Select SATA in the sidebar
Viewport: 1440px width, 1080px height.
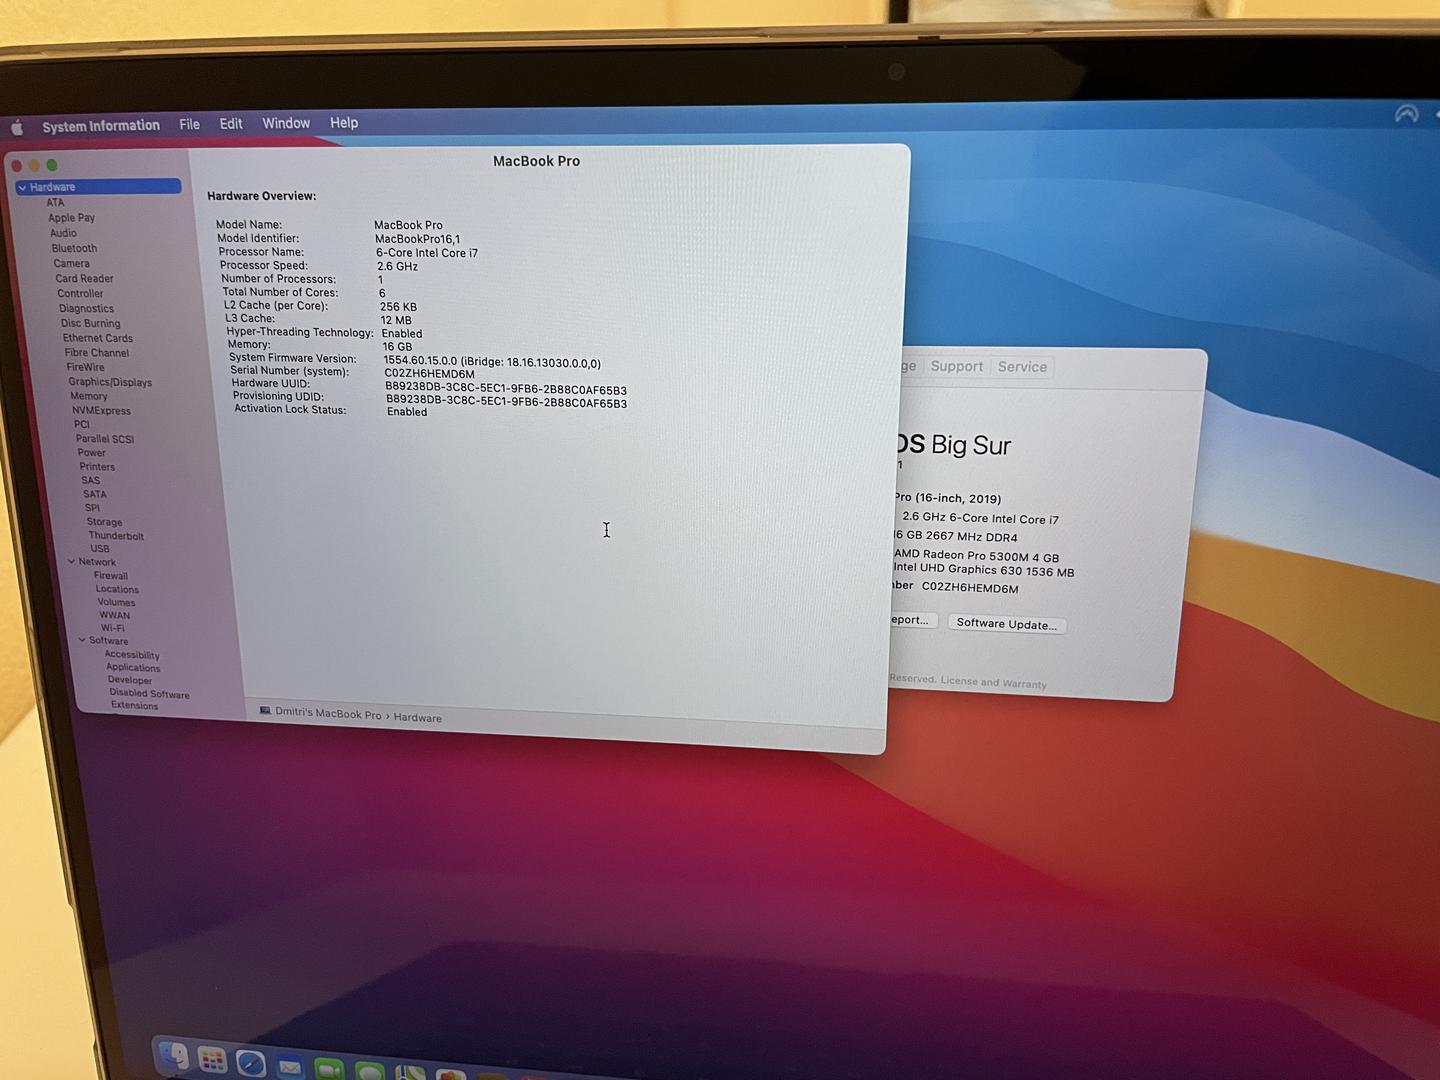click(95, 494)
